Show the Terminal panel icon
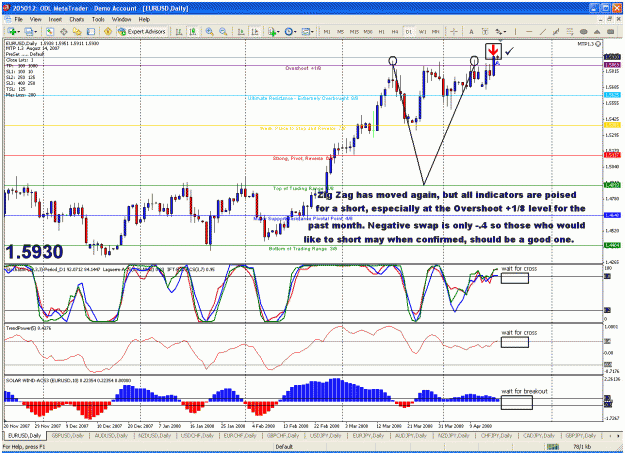 coord(91,32)
